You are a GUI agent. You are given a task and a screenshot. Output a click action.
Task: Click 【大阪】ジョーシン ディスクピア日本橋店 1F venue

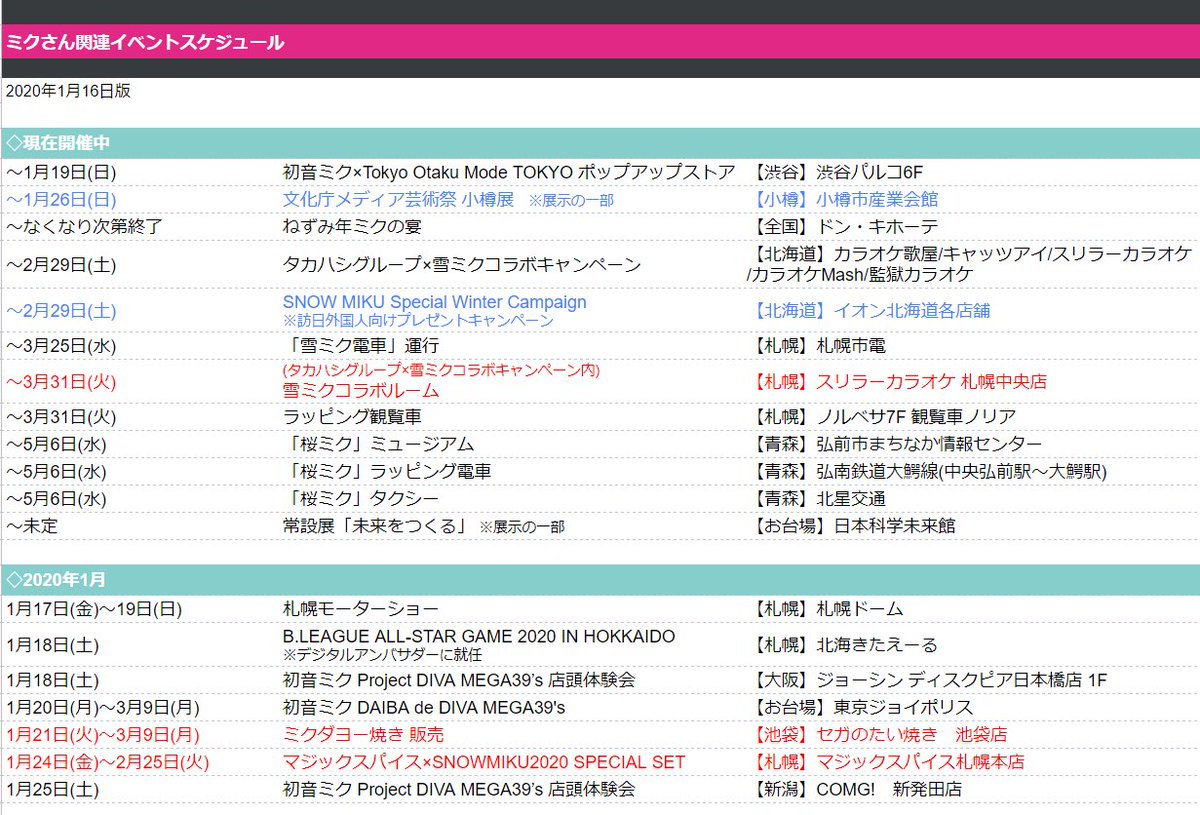[x=927, y=680]
